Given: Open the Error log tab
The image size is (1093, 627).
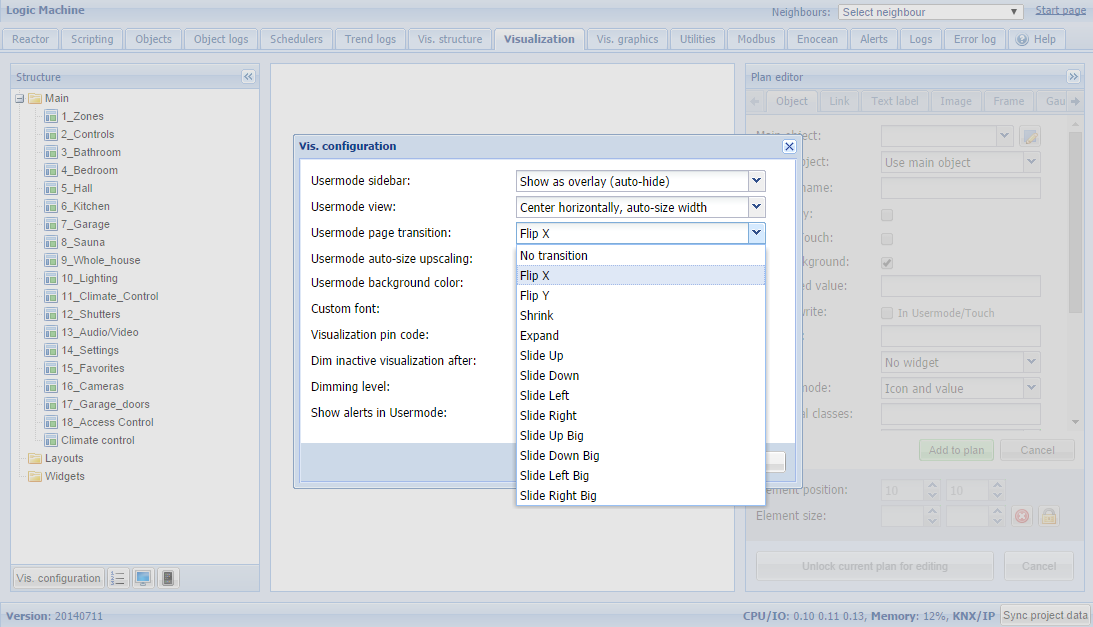Looking at the screenshot, I should coord(974,39).
